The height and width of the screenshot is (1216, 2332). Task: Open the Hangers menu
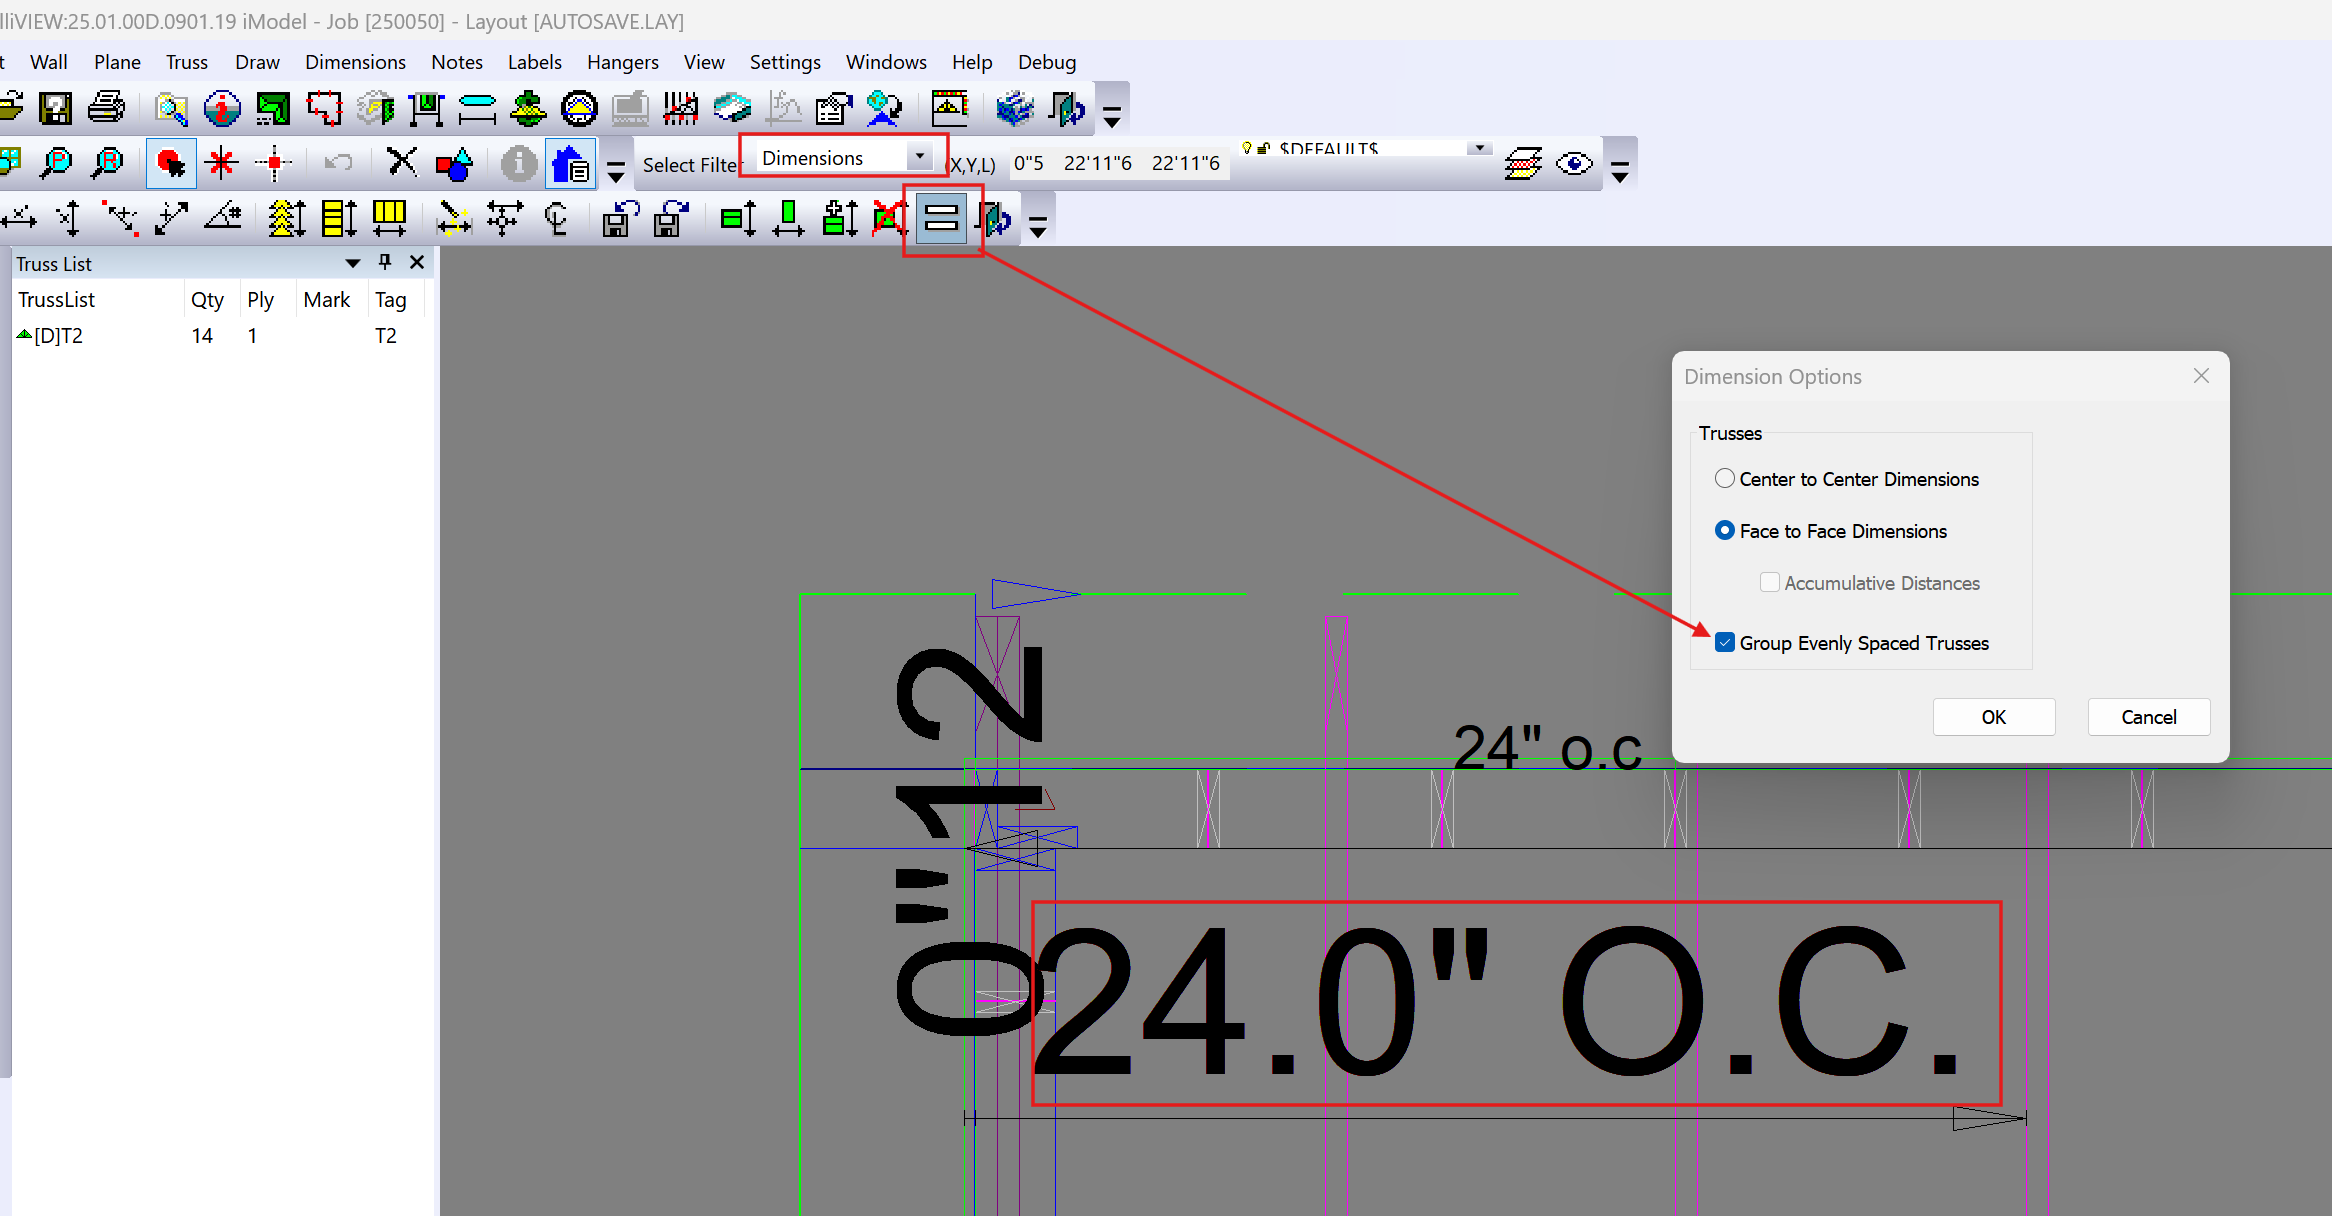point(622,62)
